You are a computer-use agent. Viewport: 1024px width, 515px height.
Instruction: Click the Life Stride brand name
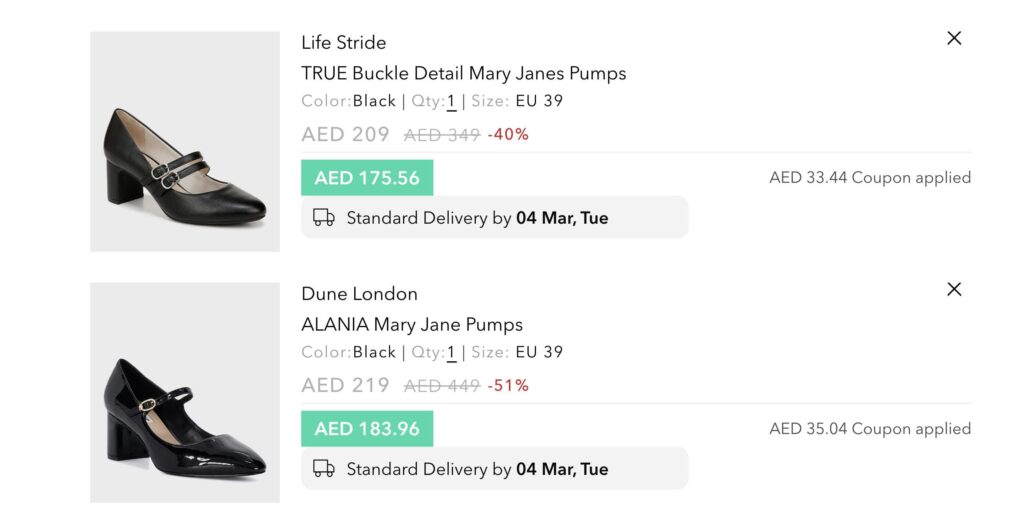[344, 42]
